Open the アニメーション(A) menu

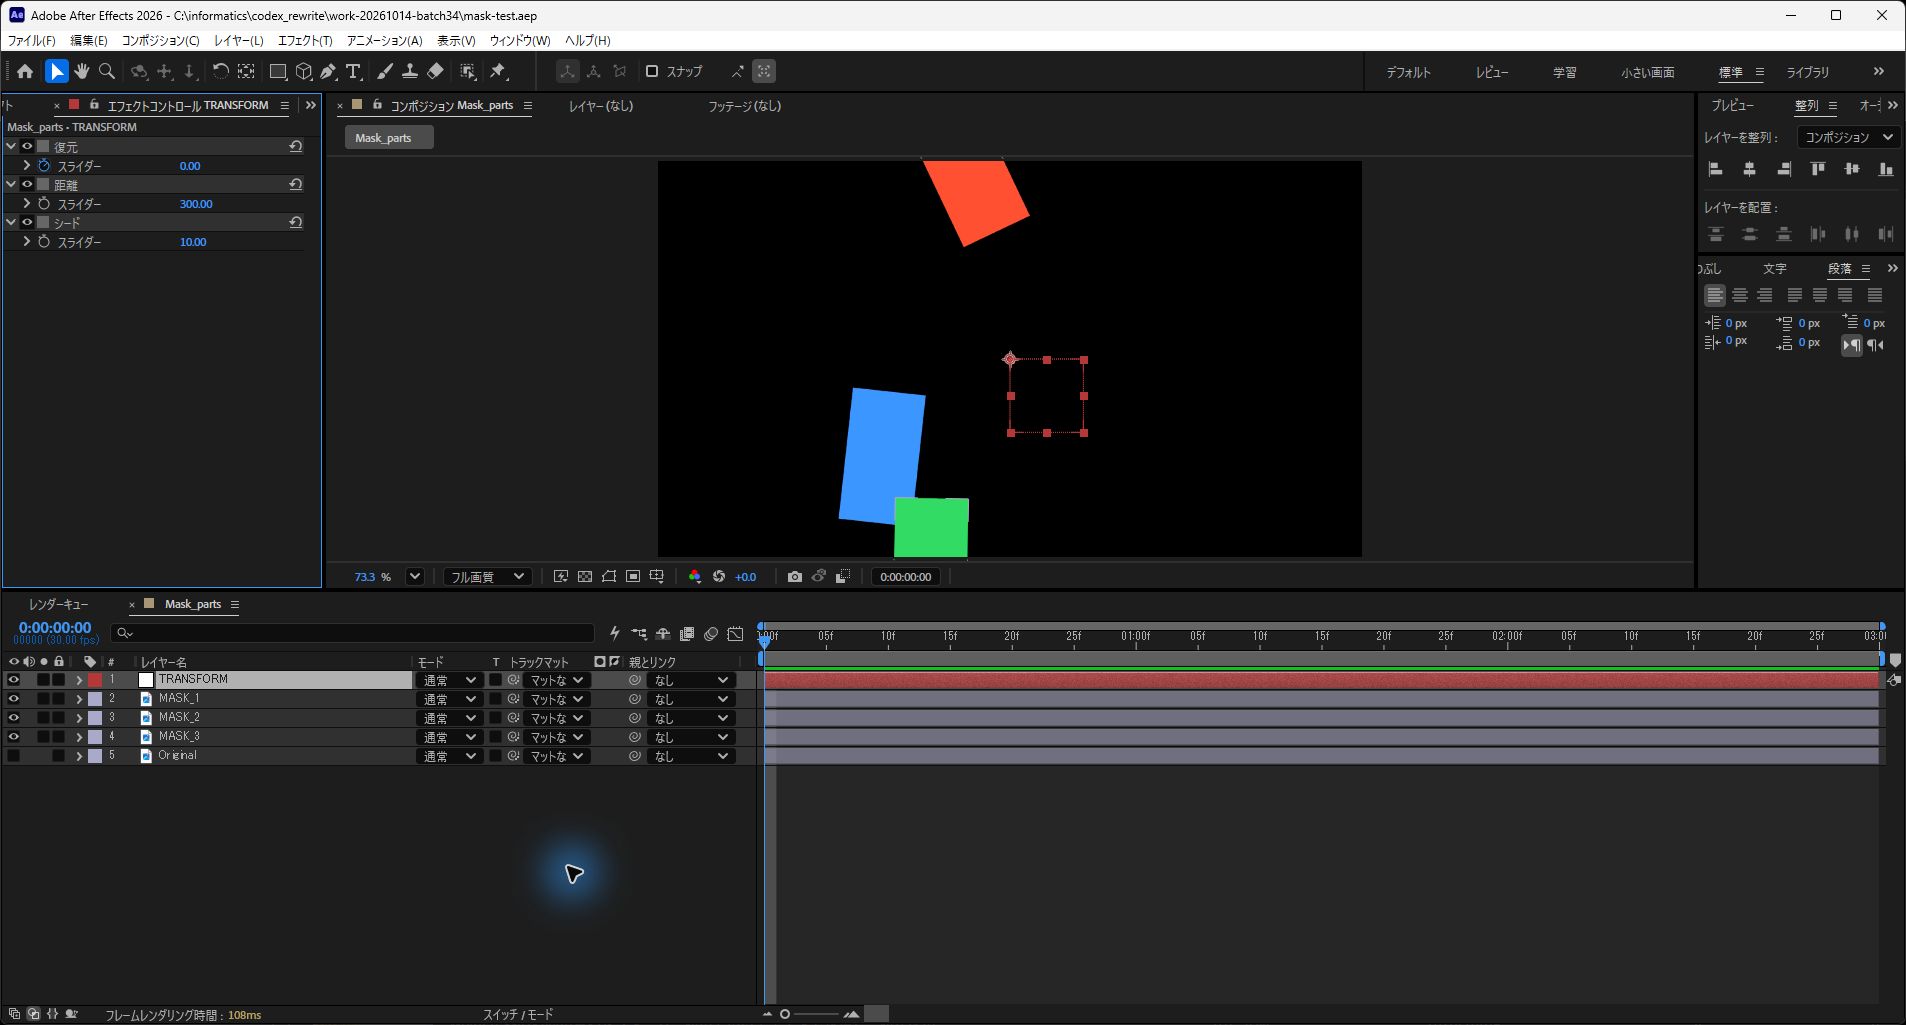(384, 41)
